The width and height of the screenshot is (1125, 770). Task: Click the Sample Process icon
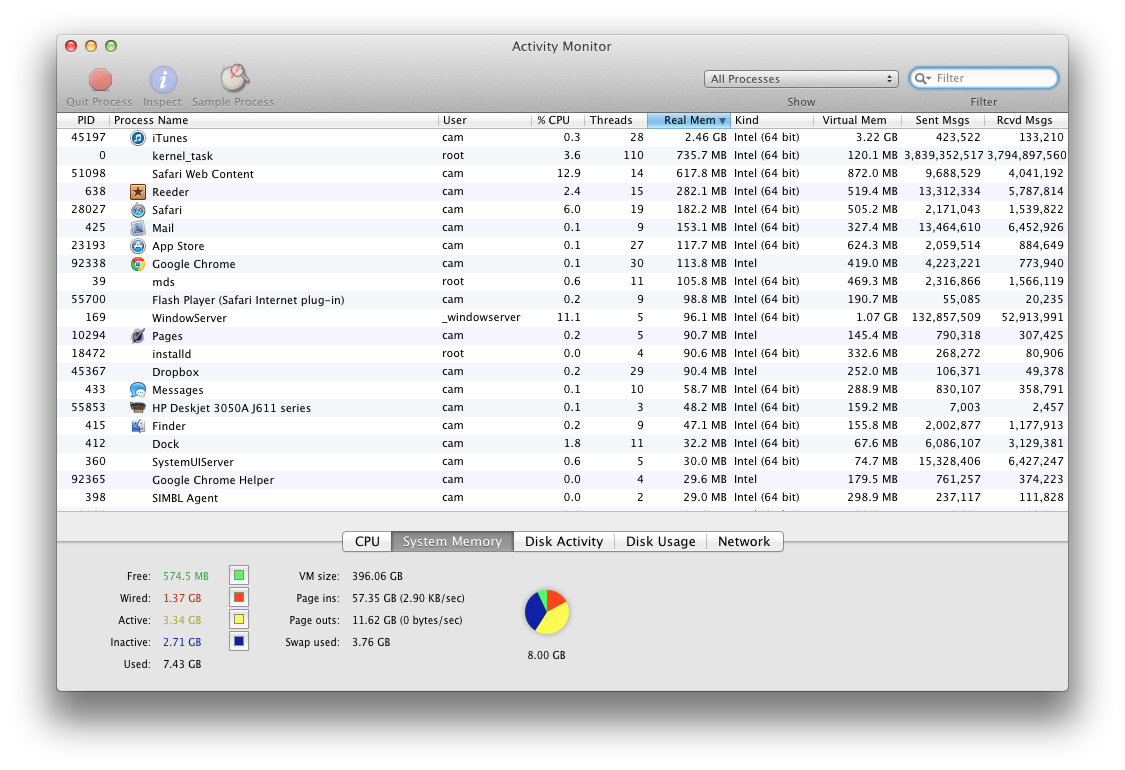[x=234, y=78]
